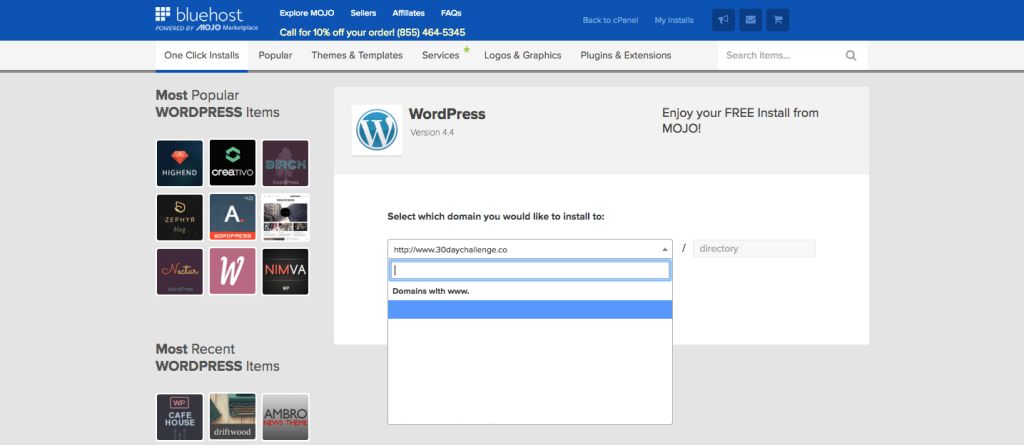Click the Version 4.4 label
This screenshot has width=1024, height=445.
point(432,132)
